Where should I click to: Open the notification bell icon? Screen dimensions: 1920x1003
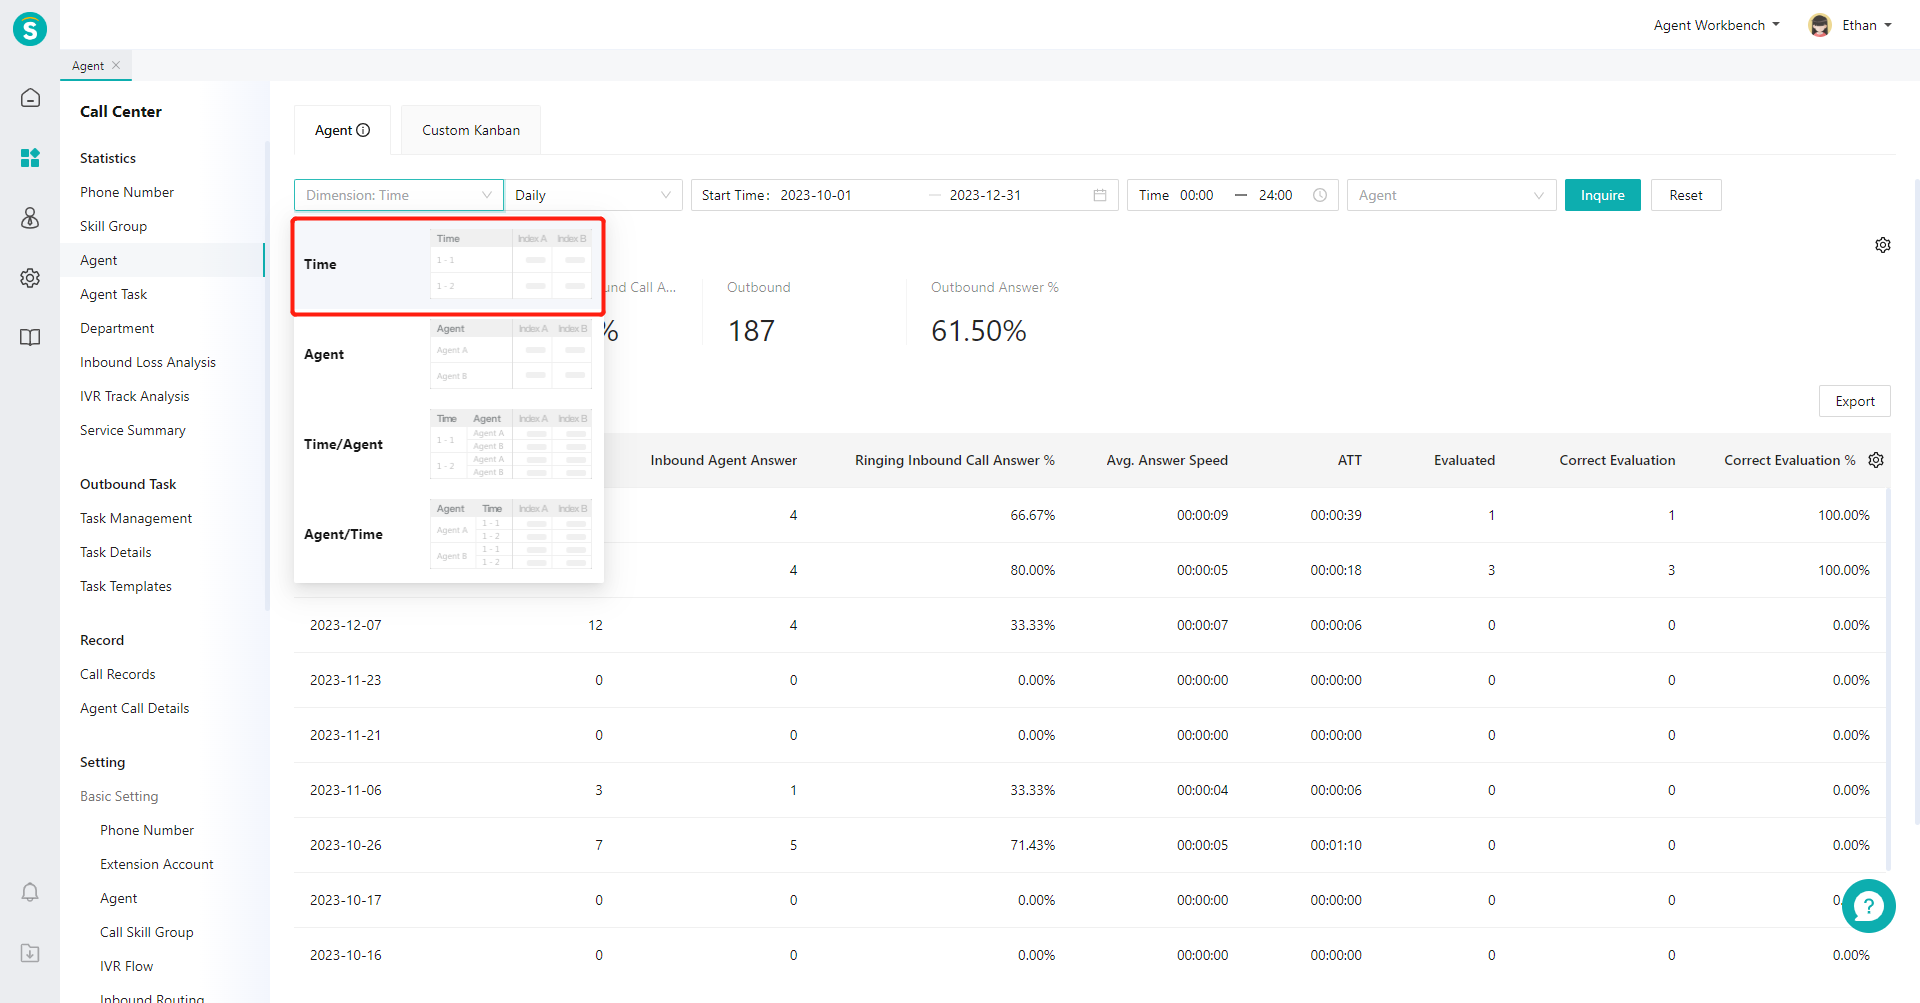pos(30,892)
